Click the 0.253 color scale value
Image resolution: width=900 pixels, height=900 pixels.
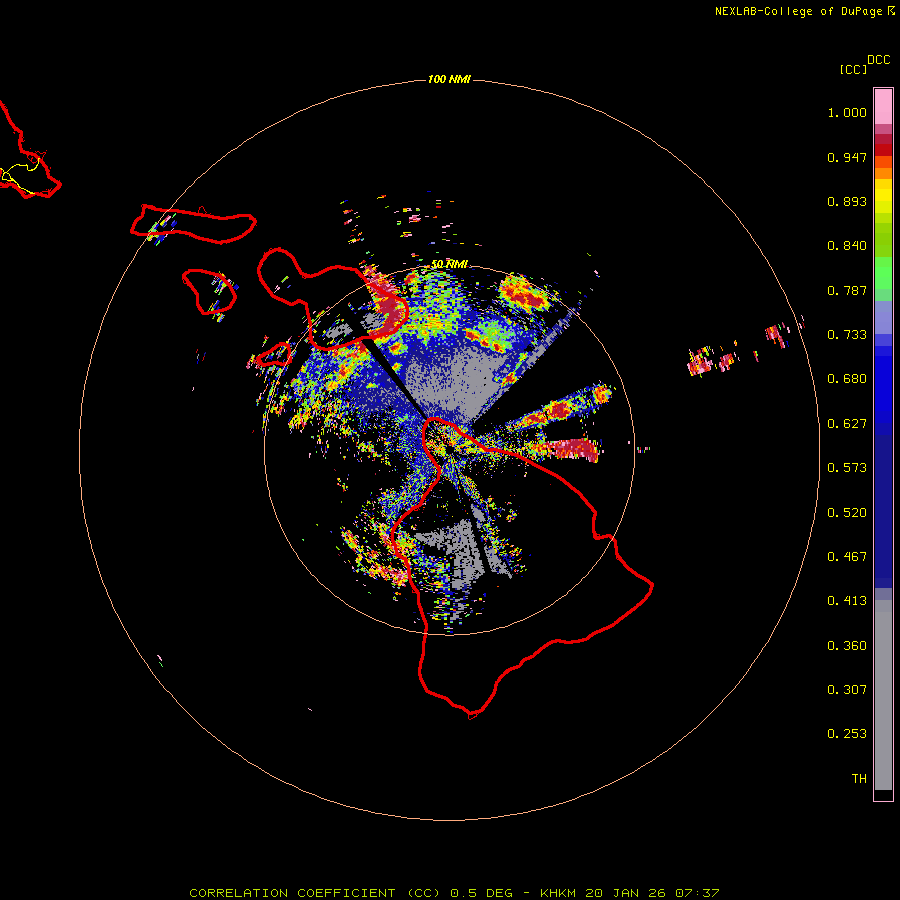(847, 734)
